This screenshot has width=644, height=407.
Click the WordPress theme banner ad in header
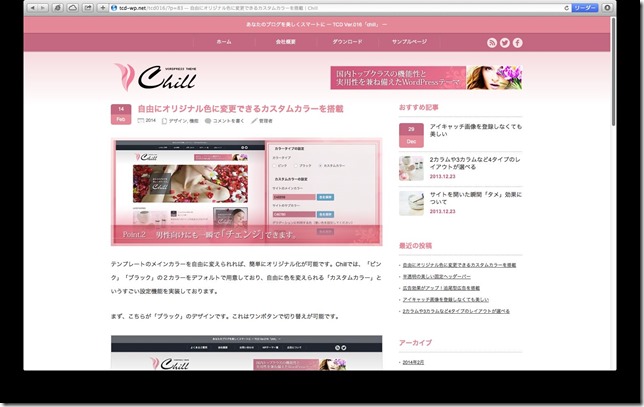[x=426, y=78]
